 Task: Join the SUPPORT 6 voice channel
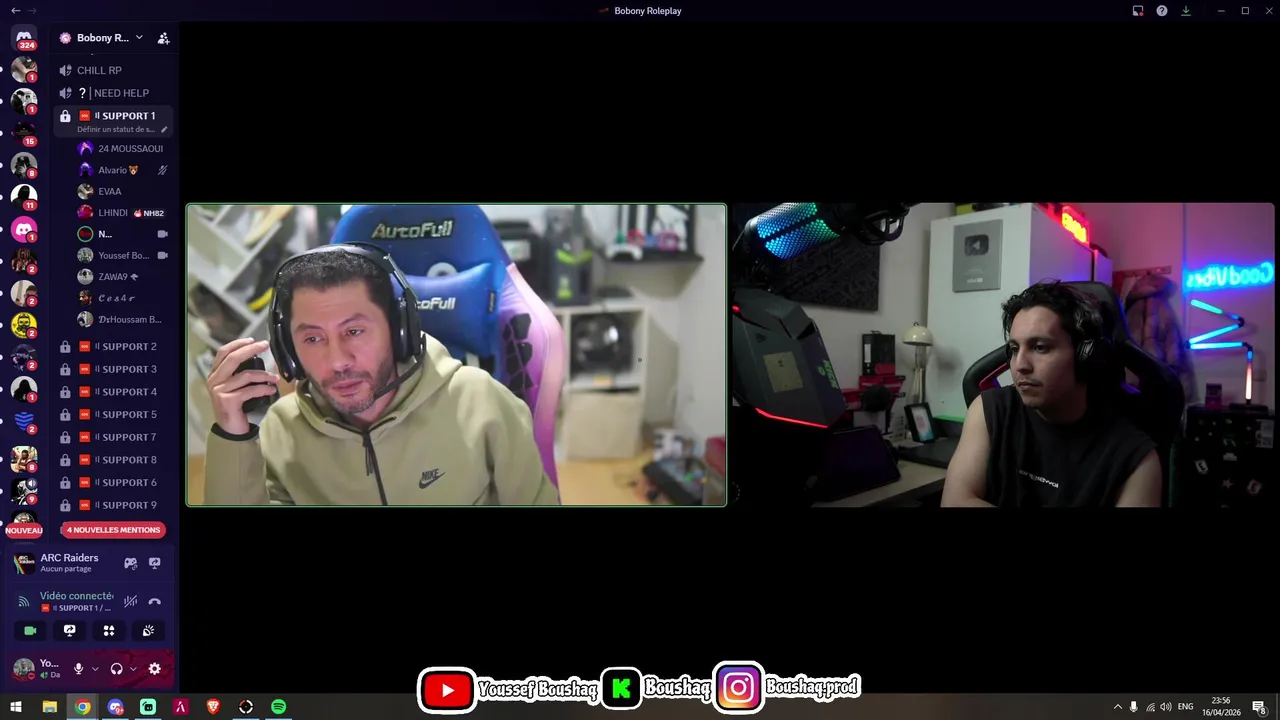[x=113, y=482]
